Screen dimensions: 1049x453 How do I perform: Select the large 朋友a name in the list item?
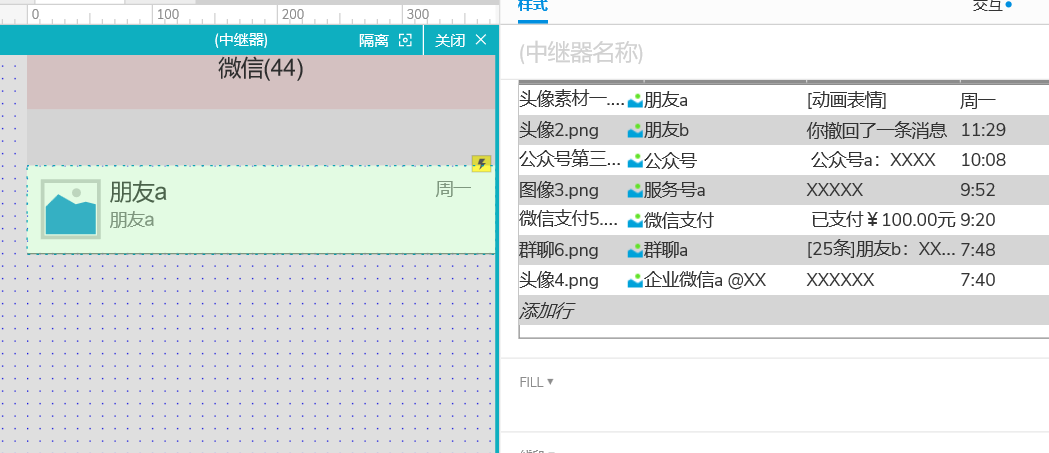tap(138, 192)
